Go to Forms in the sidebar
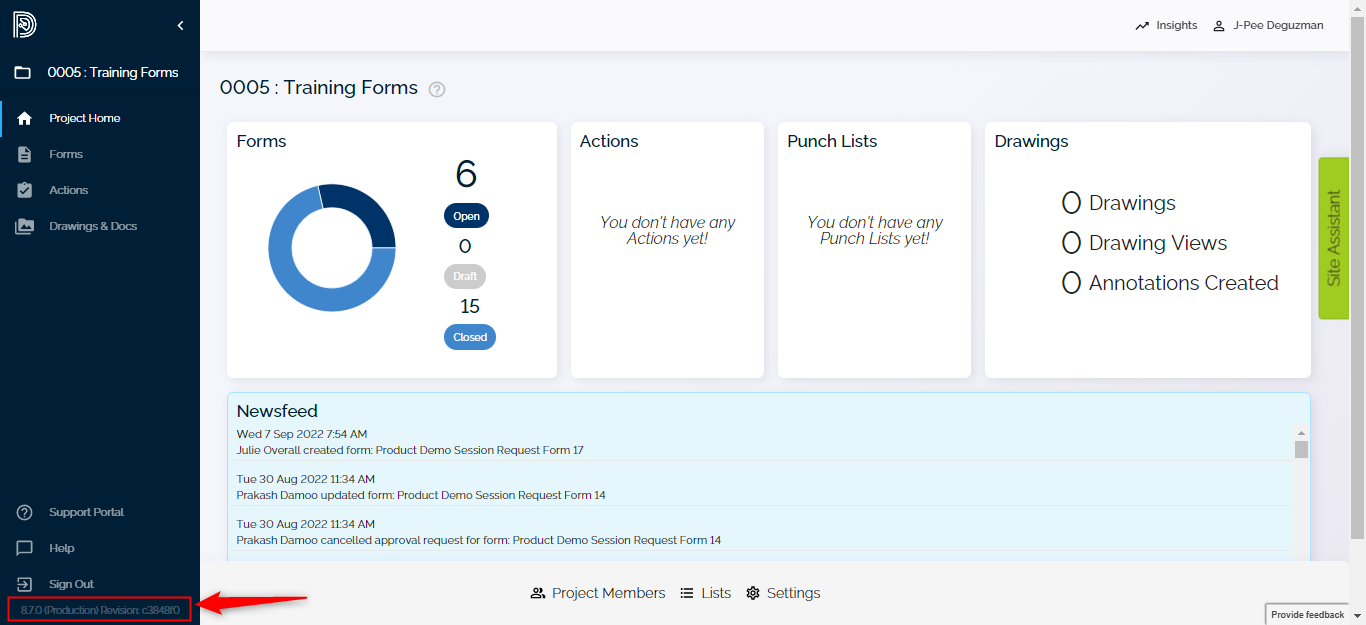 tap(66, 154)
